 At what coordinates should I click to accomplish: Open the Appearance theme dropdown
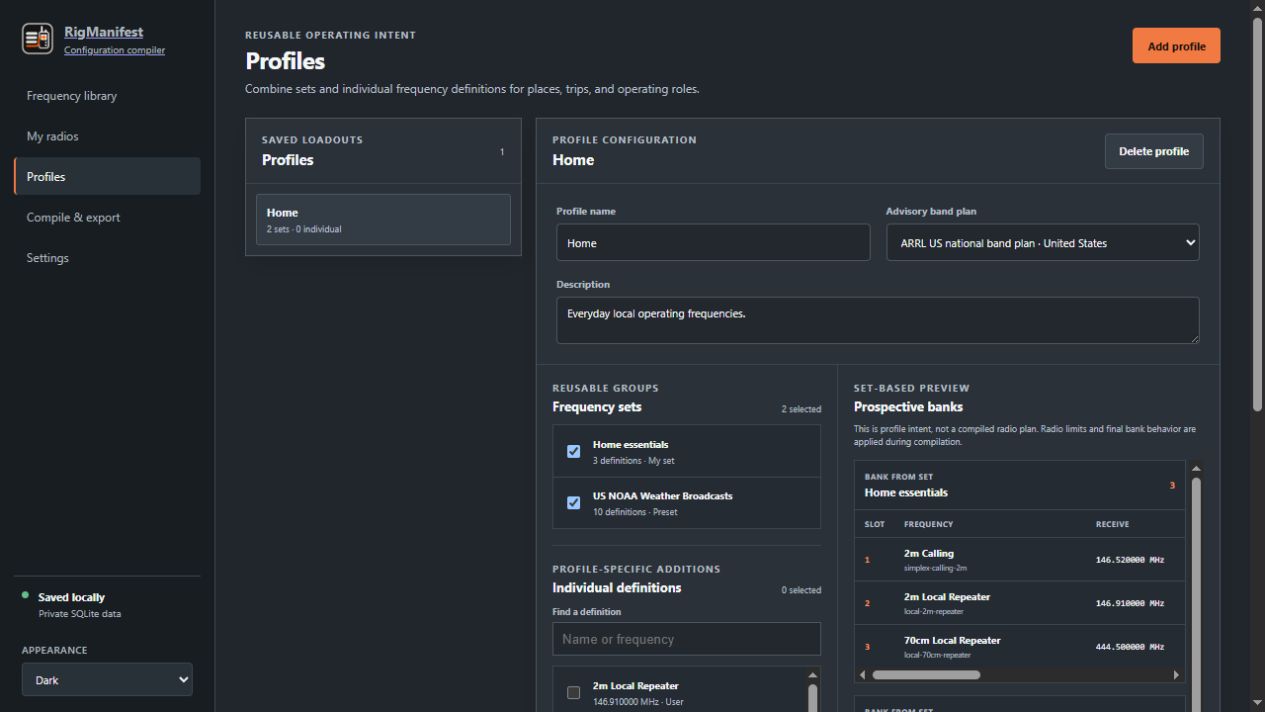[107, 680]
